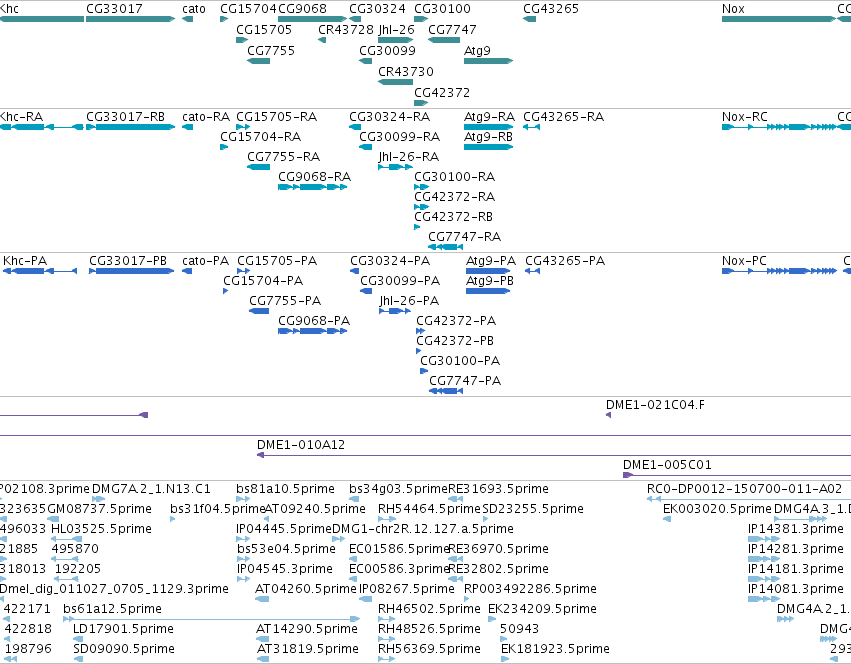Select the Jhl-26-RA transcript label
Screen dimensions: 851x664
point(409,156)
